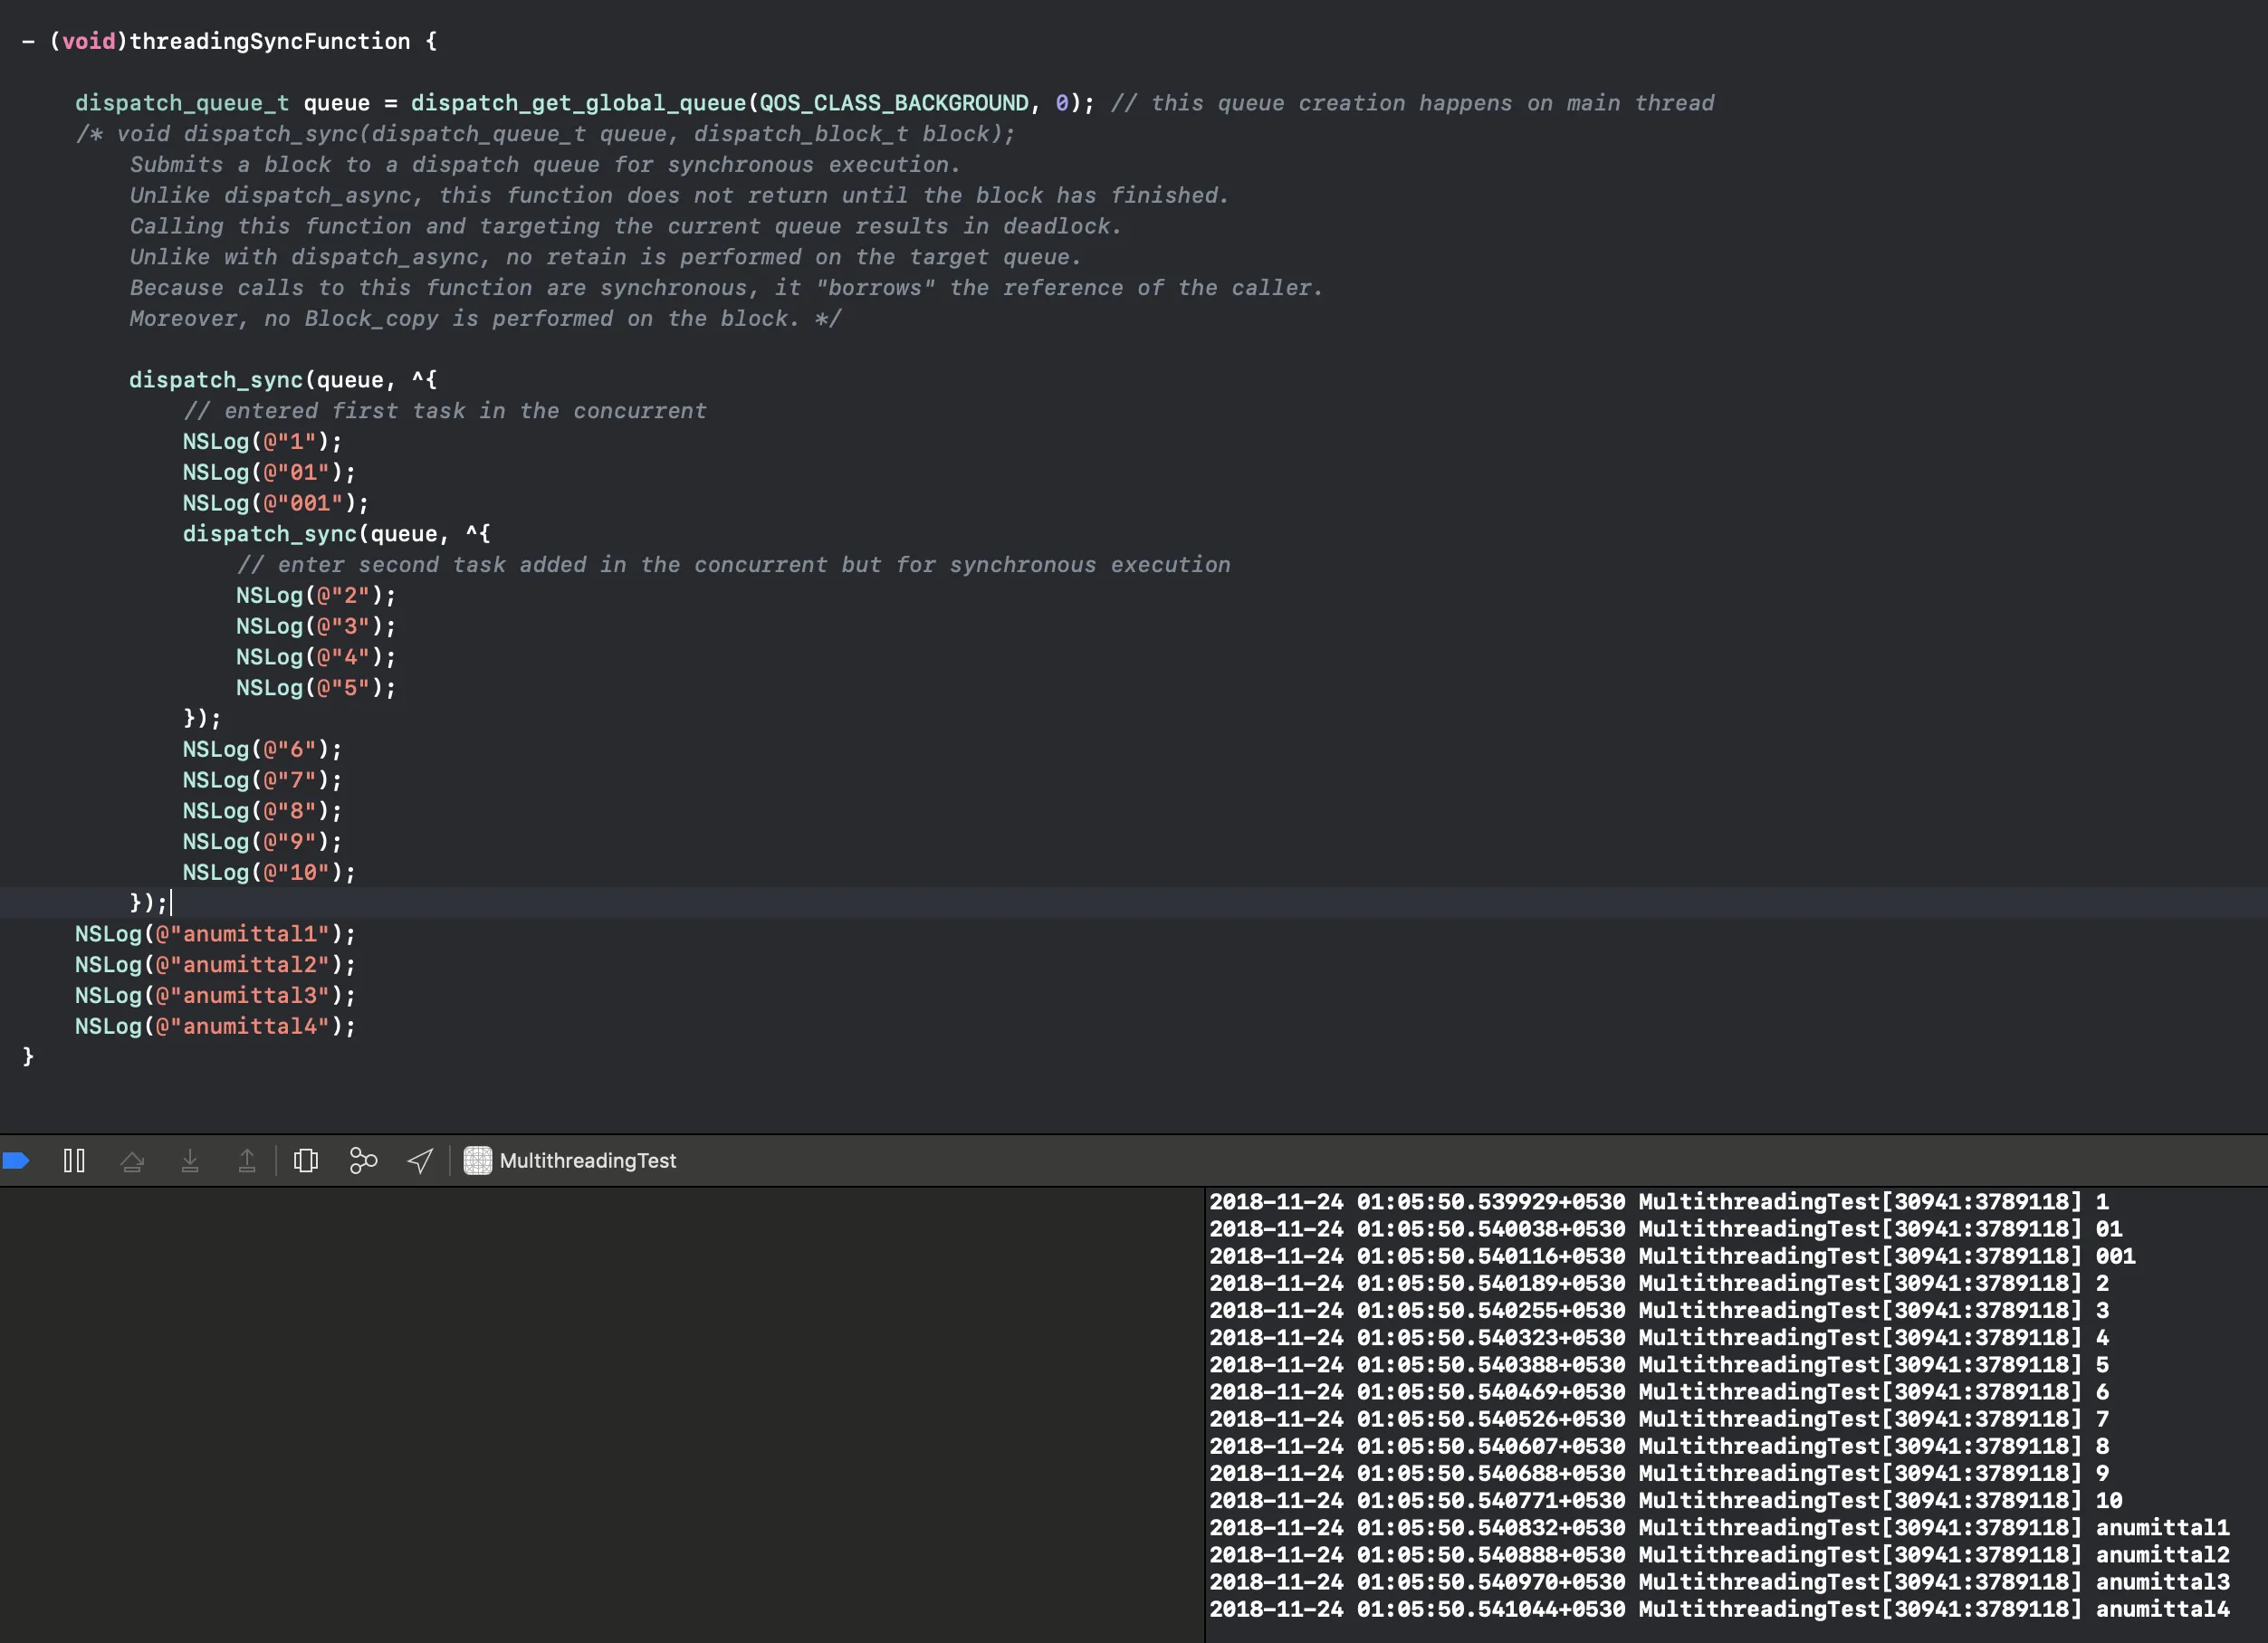The image size is (2268, 1643).
Task: Click the NSLog(@"10") line
Action: click(269, 872)
